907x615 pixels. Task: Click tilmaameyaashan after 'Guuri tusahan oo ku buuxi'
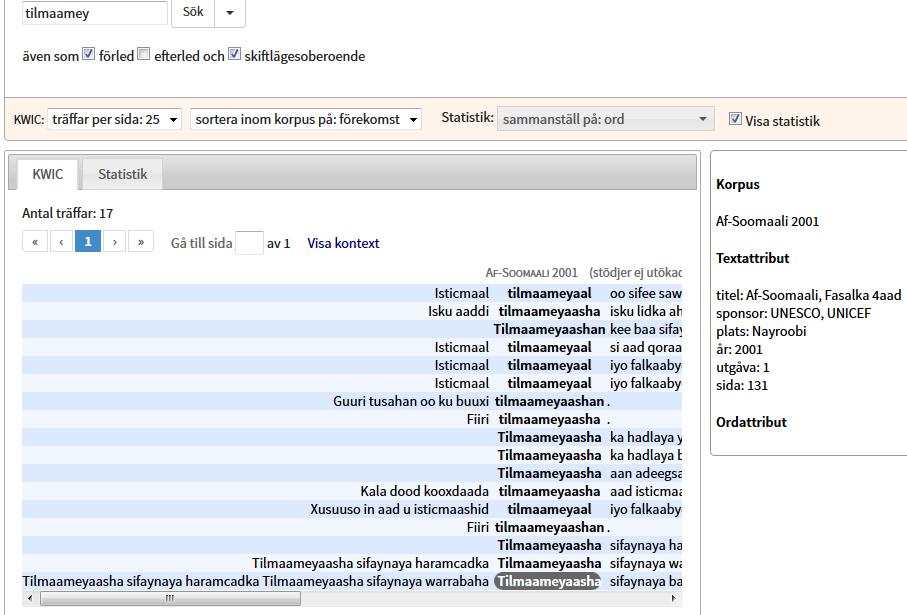tap(549, 401)
